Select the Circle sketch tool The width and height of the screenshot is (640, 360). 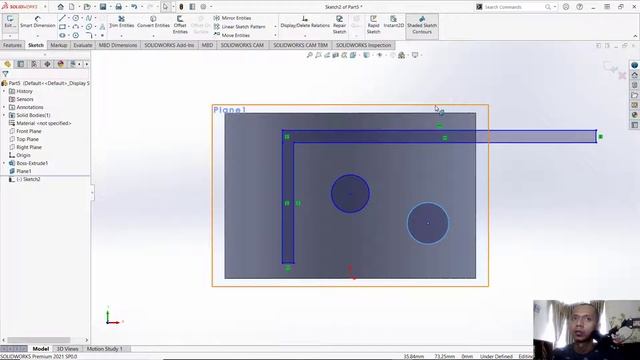click(x=76, y=18)
